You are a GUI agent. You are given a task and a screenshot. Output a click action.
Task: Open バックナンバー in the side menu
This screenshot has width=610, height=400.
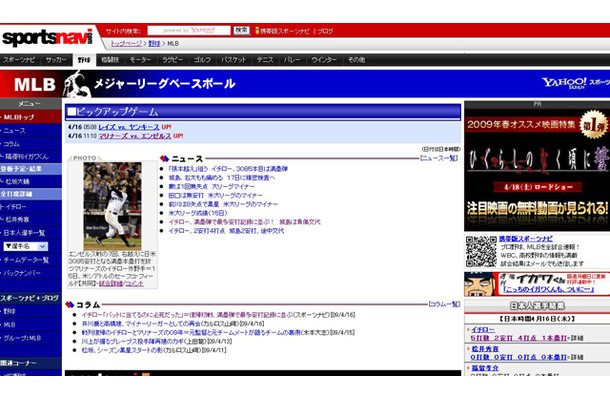(x=22, y=274)
